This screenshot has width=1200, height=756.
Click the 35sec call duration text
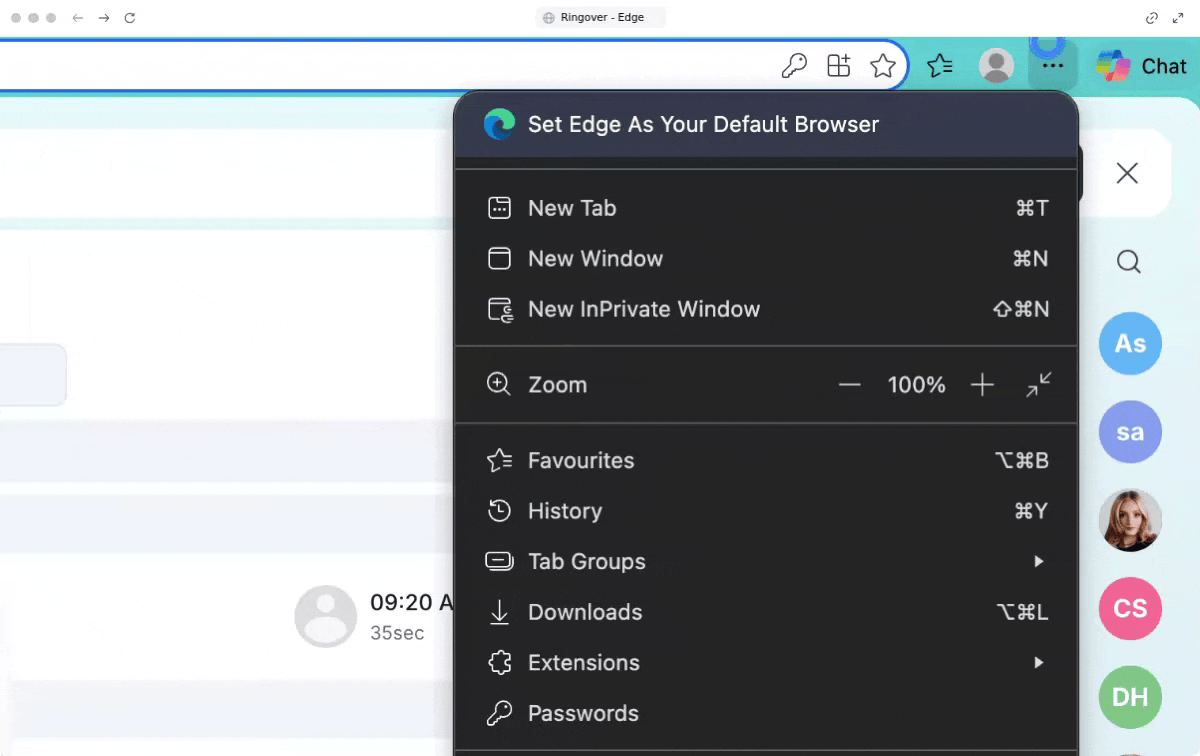coord(397,633)
